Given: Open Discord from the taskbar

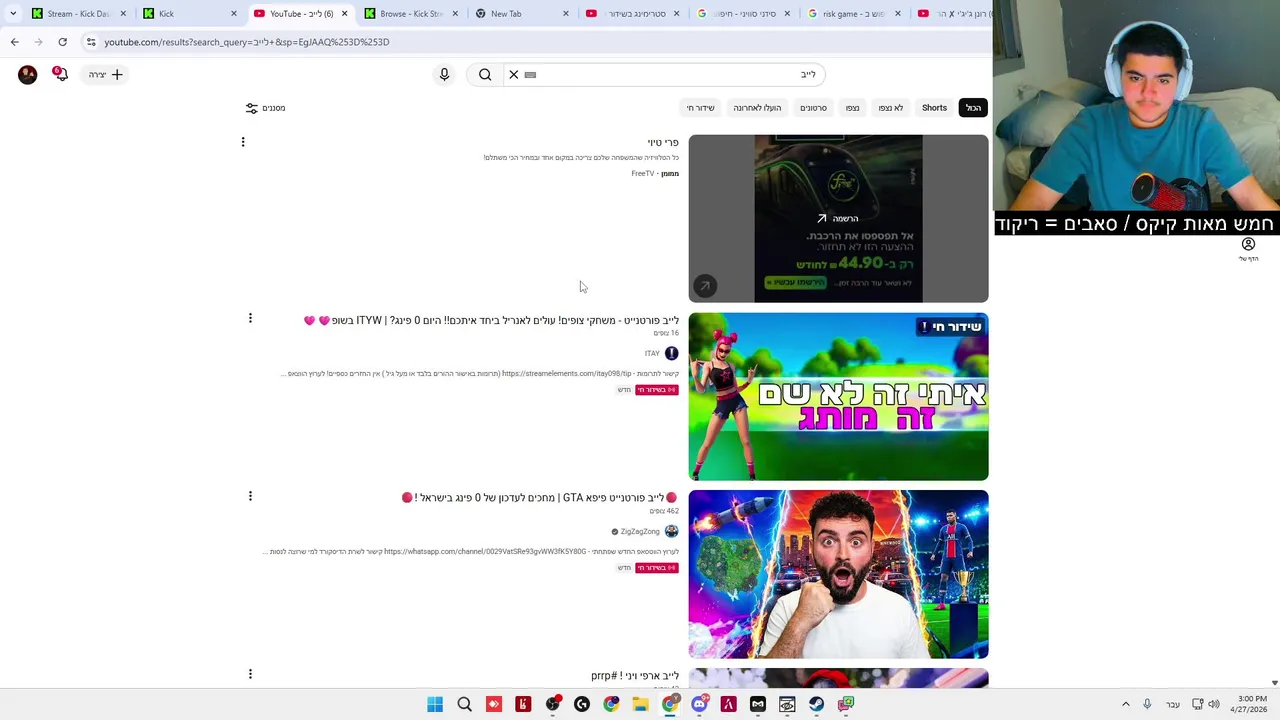Looking at the screenshot, I should [699, 704].
